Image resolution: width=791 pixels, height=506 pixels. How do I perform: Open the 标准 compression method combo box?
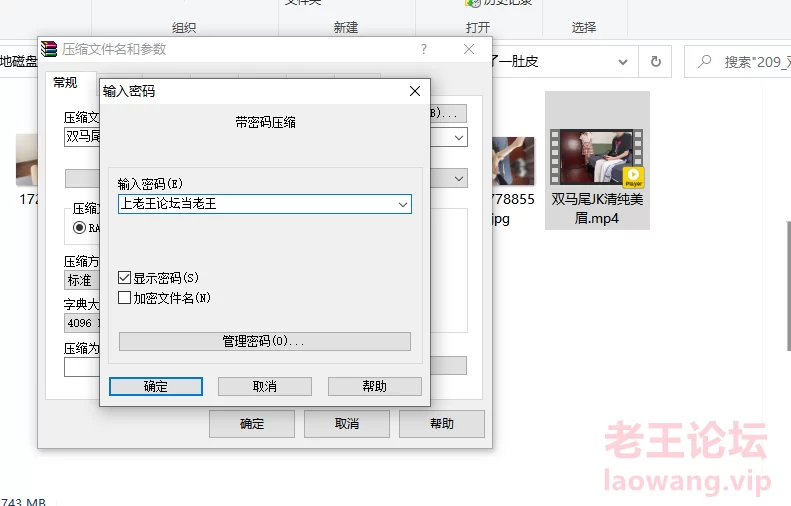point(82,280)
